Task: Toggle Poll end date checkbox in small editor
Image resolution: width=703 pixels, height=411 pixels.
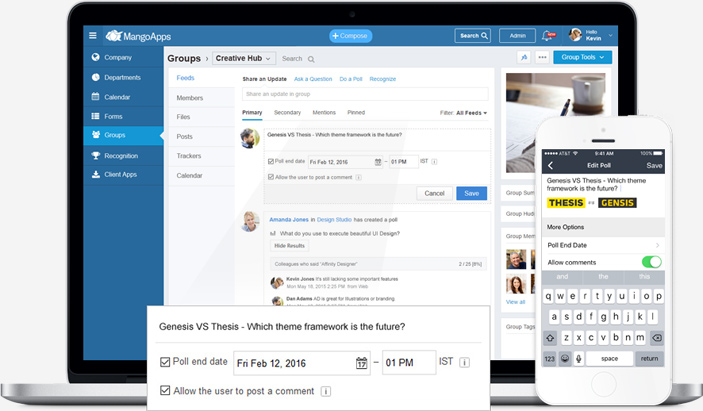Action: [x=271, y=161]
